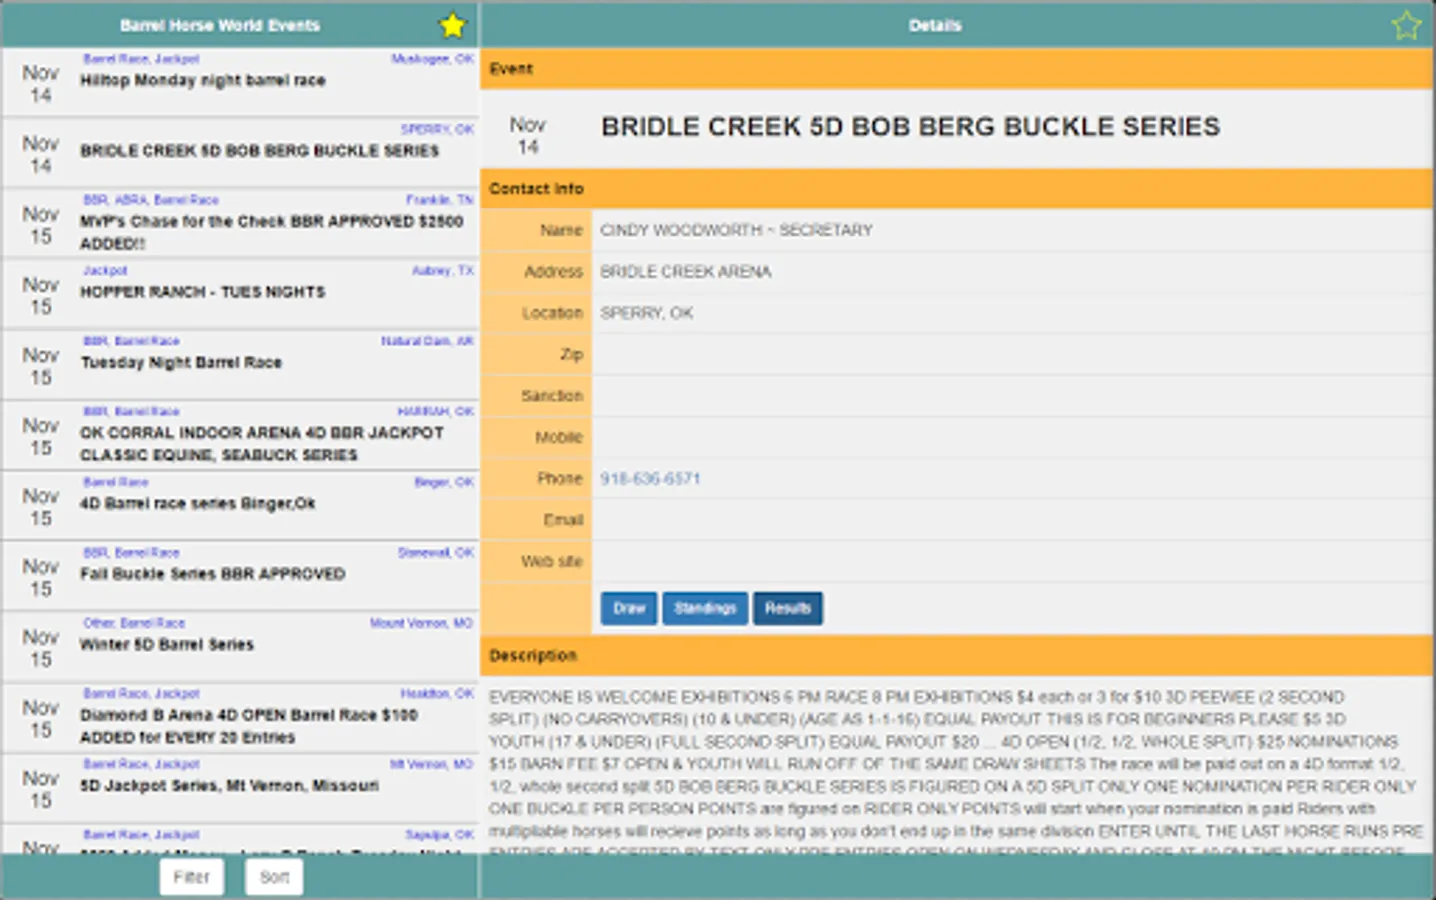
Task: Open 4D Barrel race series Binger,Ok
Action: pyautogui.click(x=240, y=502)
